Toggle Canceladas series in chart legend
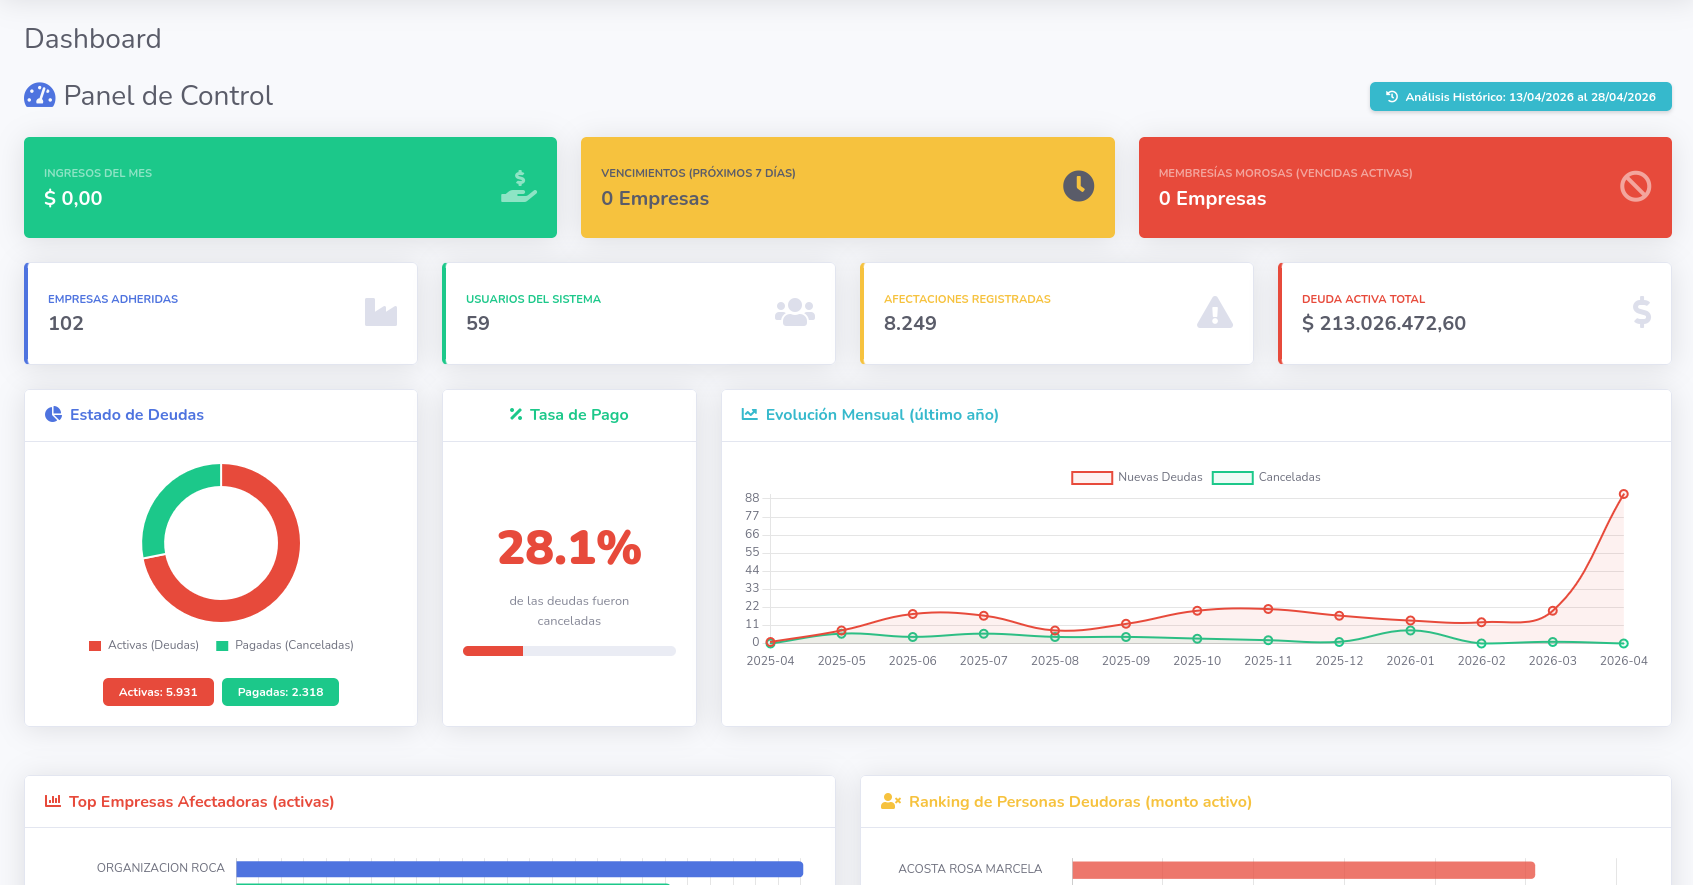Screen dimensions: 1693x885 [1266, 477]
